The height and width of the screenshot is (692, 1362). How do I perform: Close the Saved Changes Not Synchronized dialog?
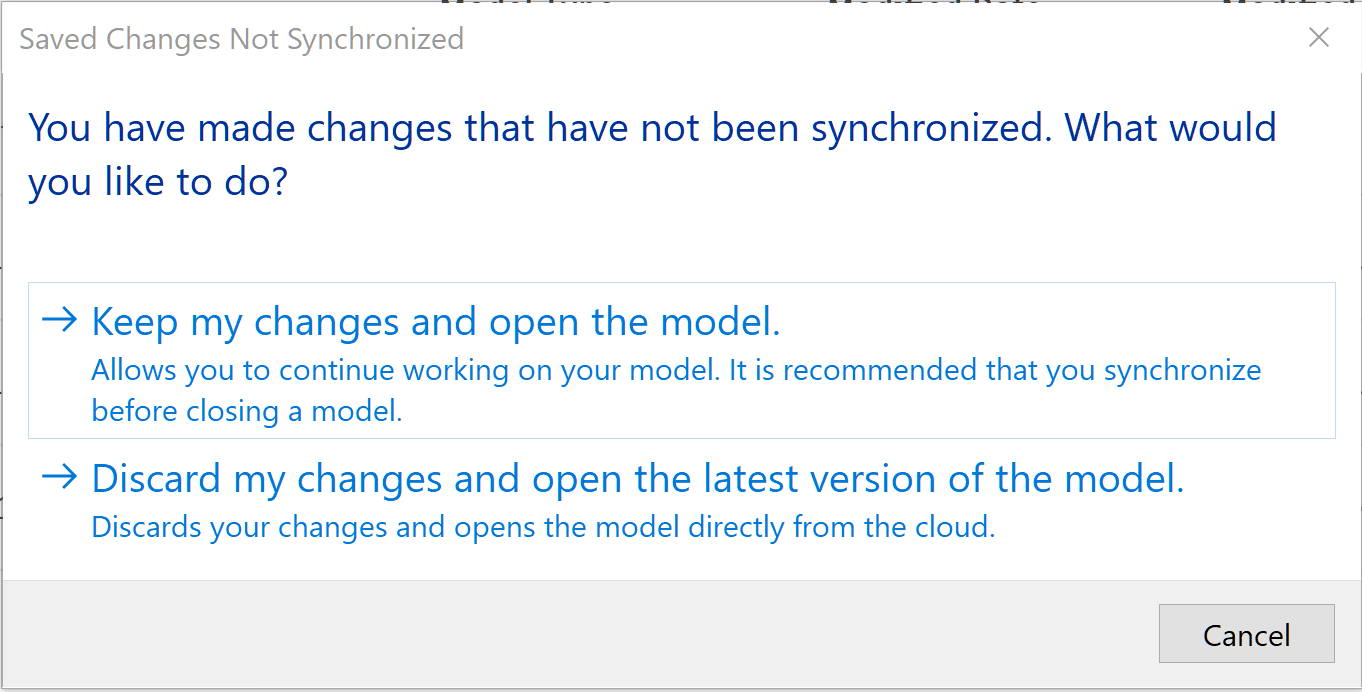point(1319,38)
